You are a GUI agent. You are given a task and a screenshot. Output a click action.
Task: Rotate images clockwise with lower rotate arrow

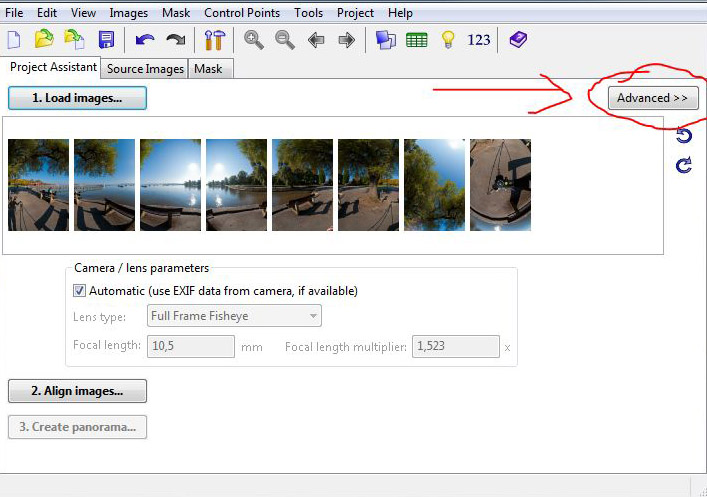(x=684, y=165)
